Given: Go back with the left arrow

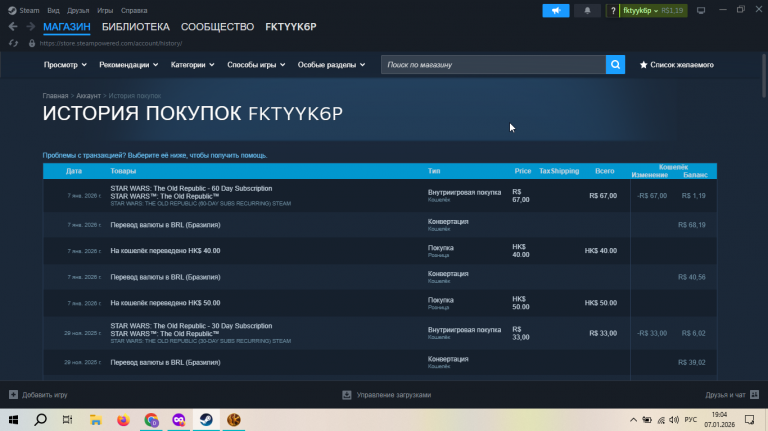Looking at the screenshot, I should pos(13,26).
